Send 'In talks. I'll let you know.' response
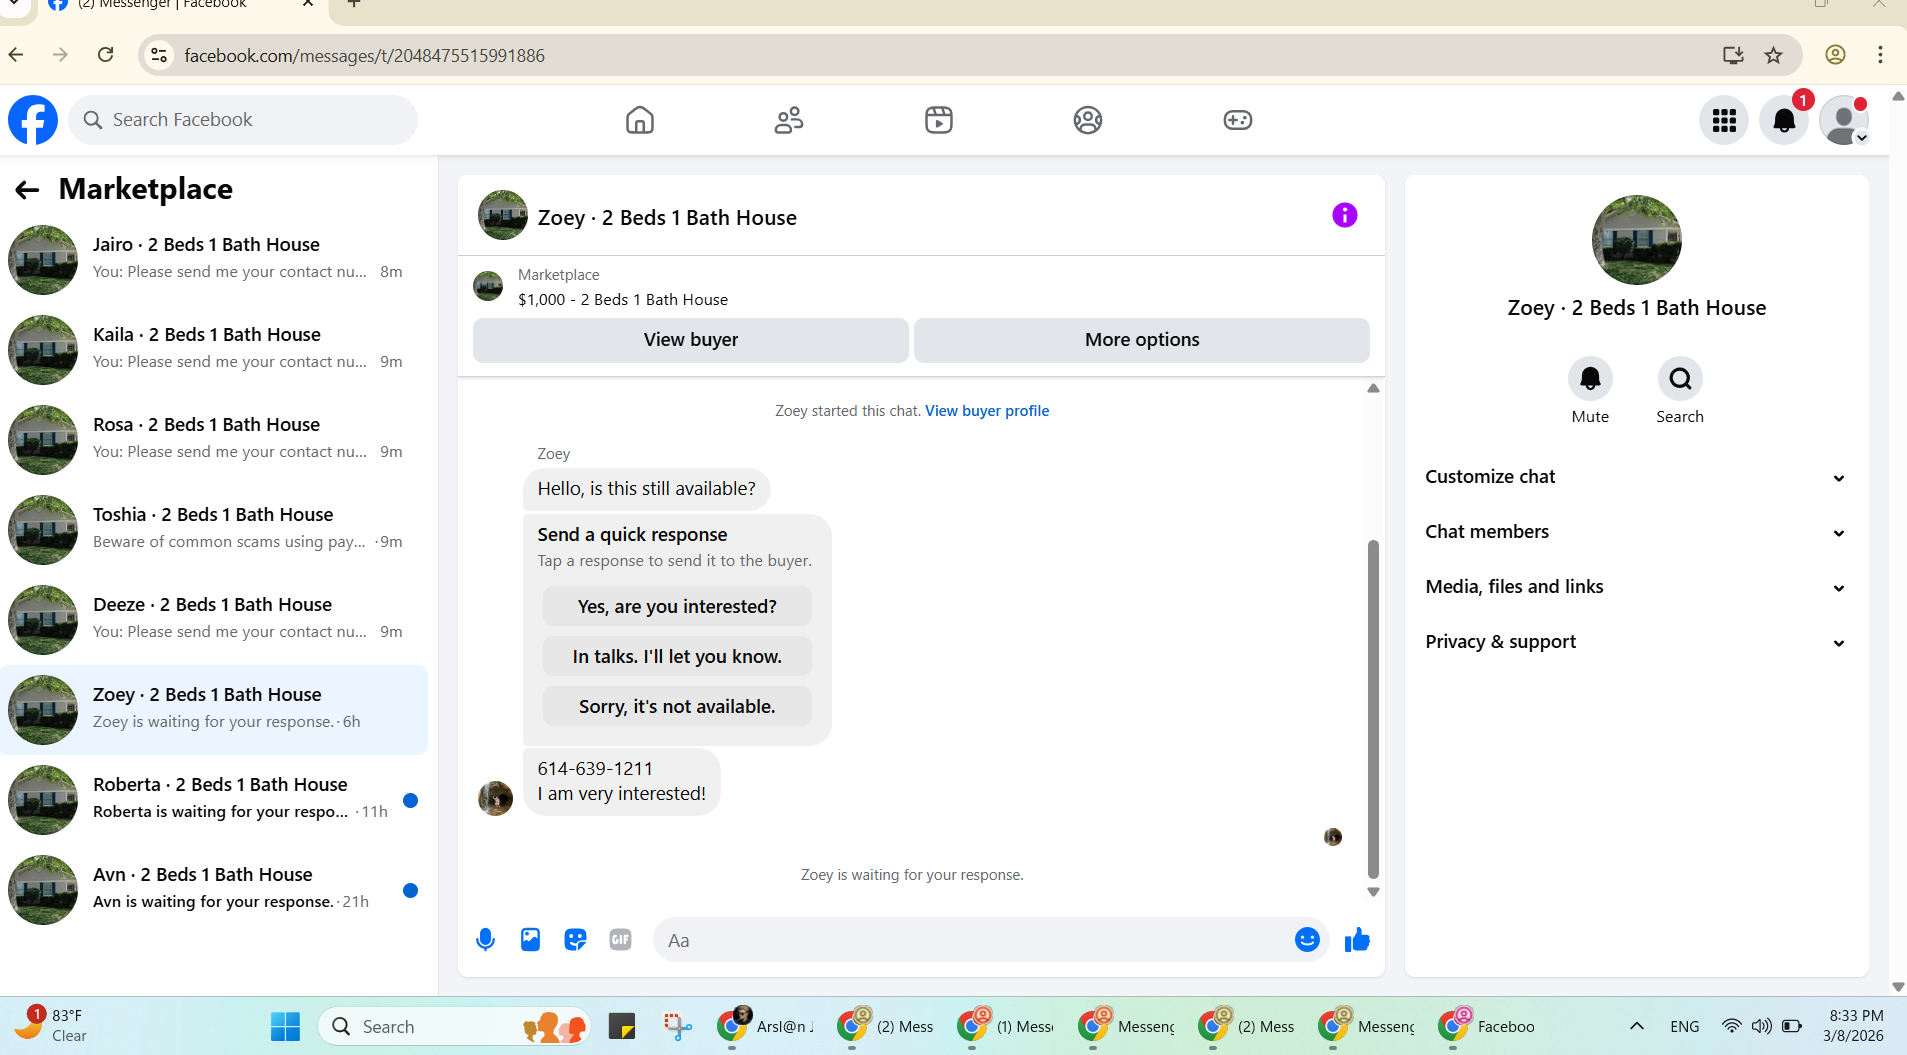The image size is (1907, 1055). 677,657
